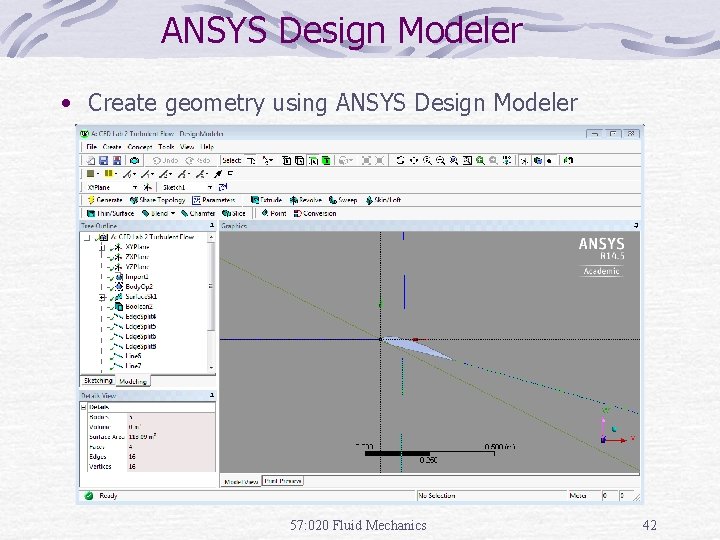Click the Conversion tool

click(x=315, y=214)
